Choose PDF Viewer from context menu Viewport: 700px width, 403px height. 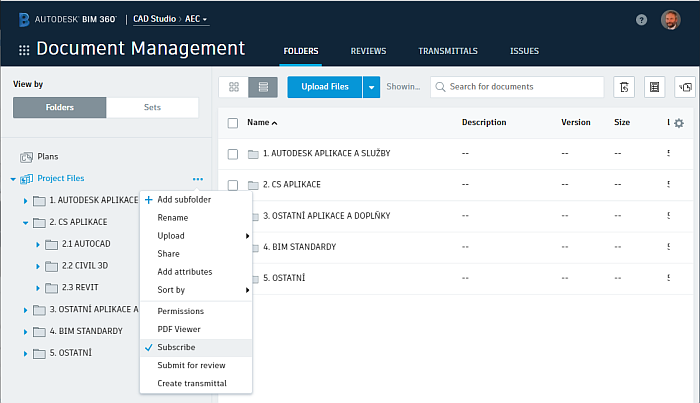[196, 329]
